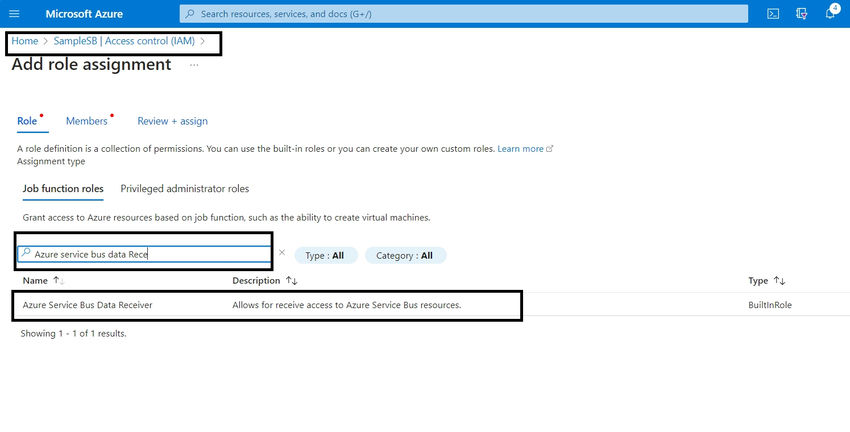
Task: Sort roles by the Name column
Action: pyautogui.click(x=43, y=281)
